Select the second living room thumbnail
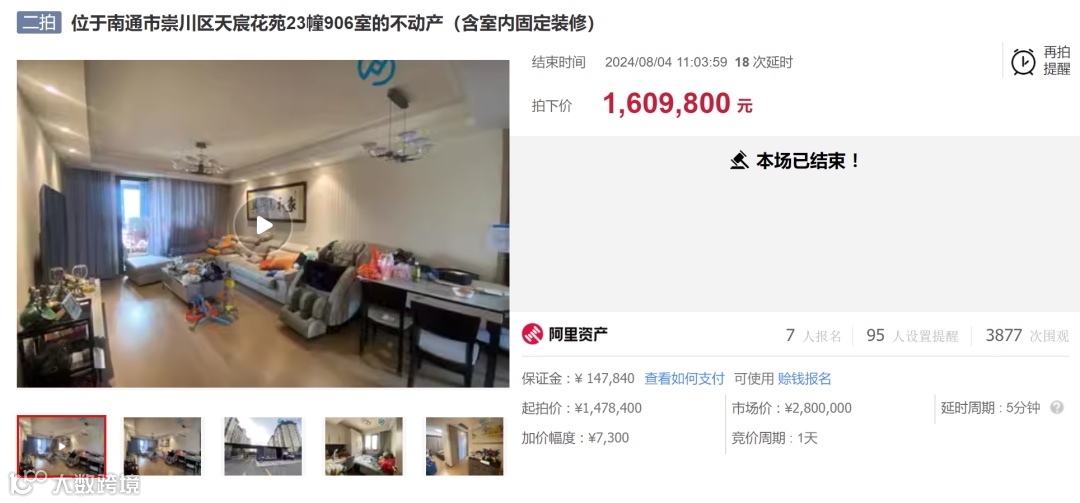 (x=163, y=446)
